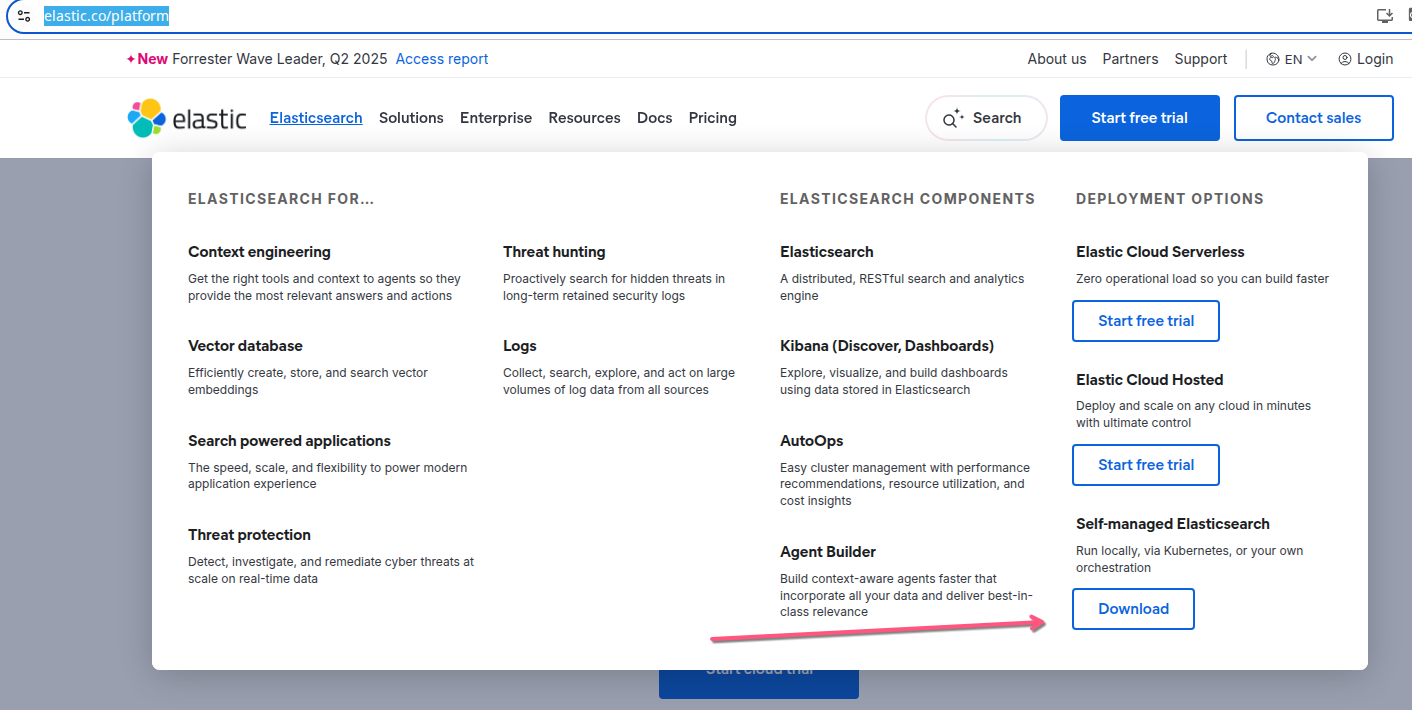The image size is (1412, 710).
Task: Click the Elastic logo
Action: [187, 118]
